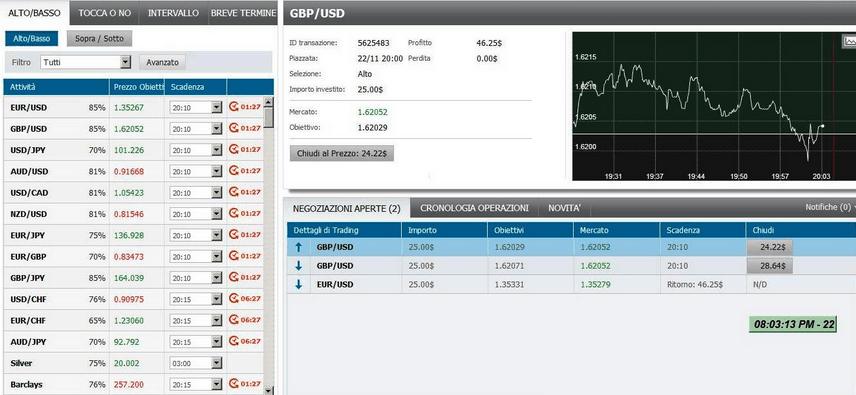Click the countdown clock icon next to USD/CHF
The width and height of the screenshot is (856, 395).
click(234, 298)
